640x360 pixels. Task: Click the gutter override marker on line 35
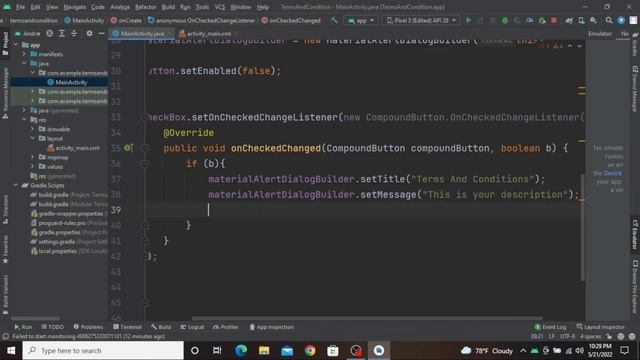[x=128, y=148]
